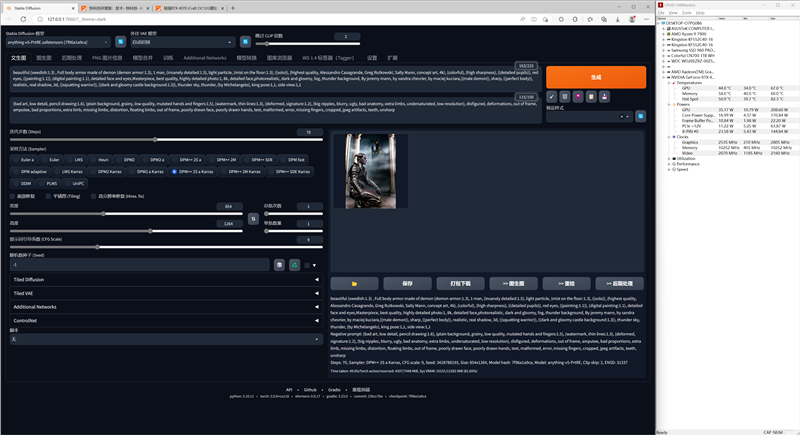The width and height of the screenshot is (800, 435).
Task: Click the save-style floppy icon
Action: [x=604, y=96]
